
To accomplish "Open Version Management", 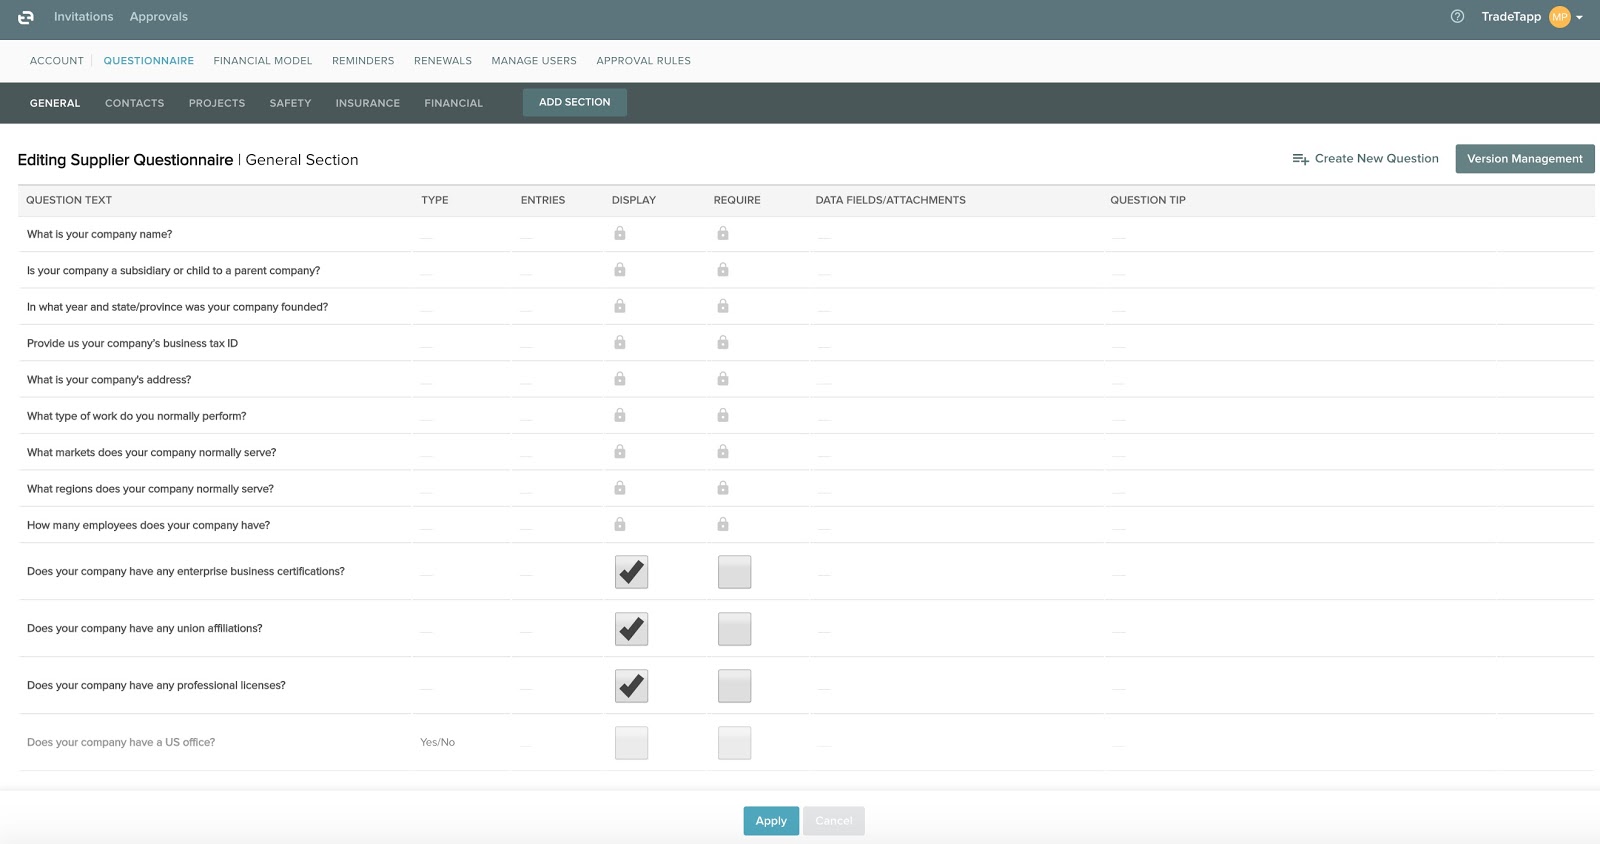I will click(x=1524, y=159).
